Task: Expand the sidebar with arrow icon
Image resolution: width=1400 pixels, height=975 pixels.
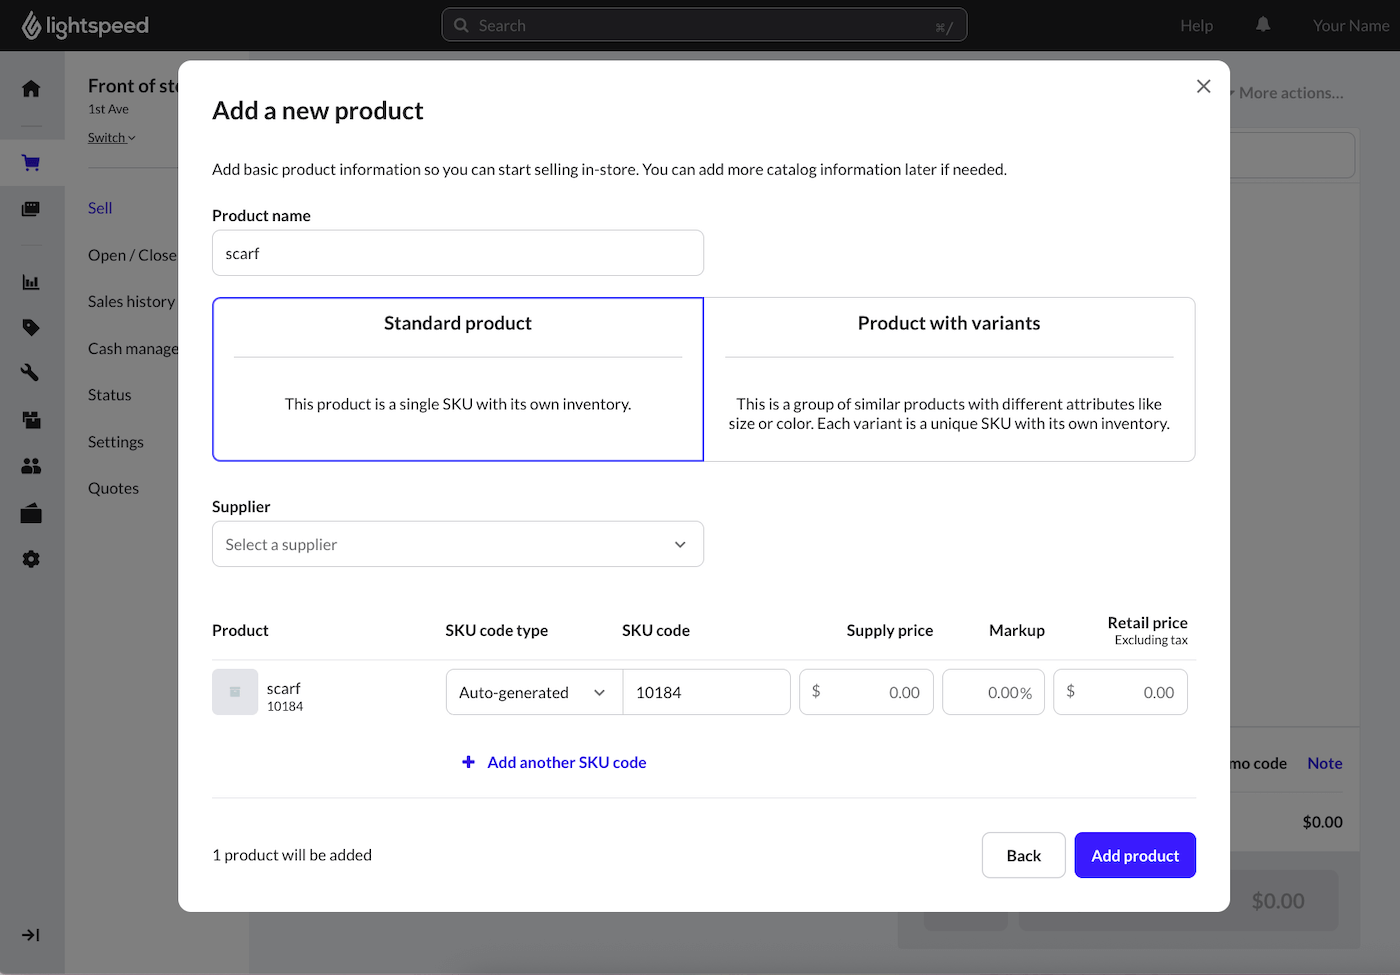Action: (31, 935)
